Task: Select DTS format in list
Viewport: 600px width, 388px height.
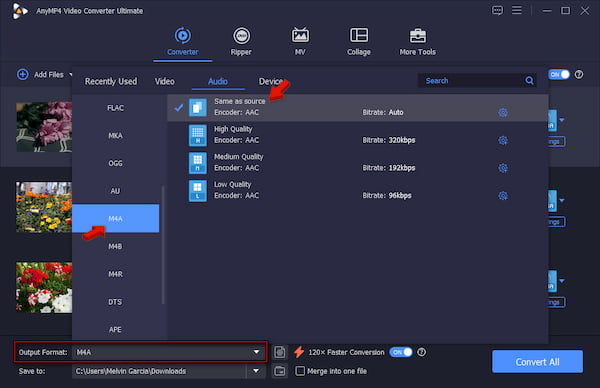Action: click(x=116, y=302)
